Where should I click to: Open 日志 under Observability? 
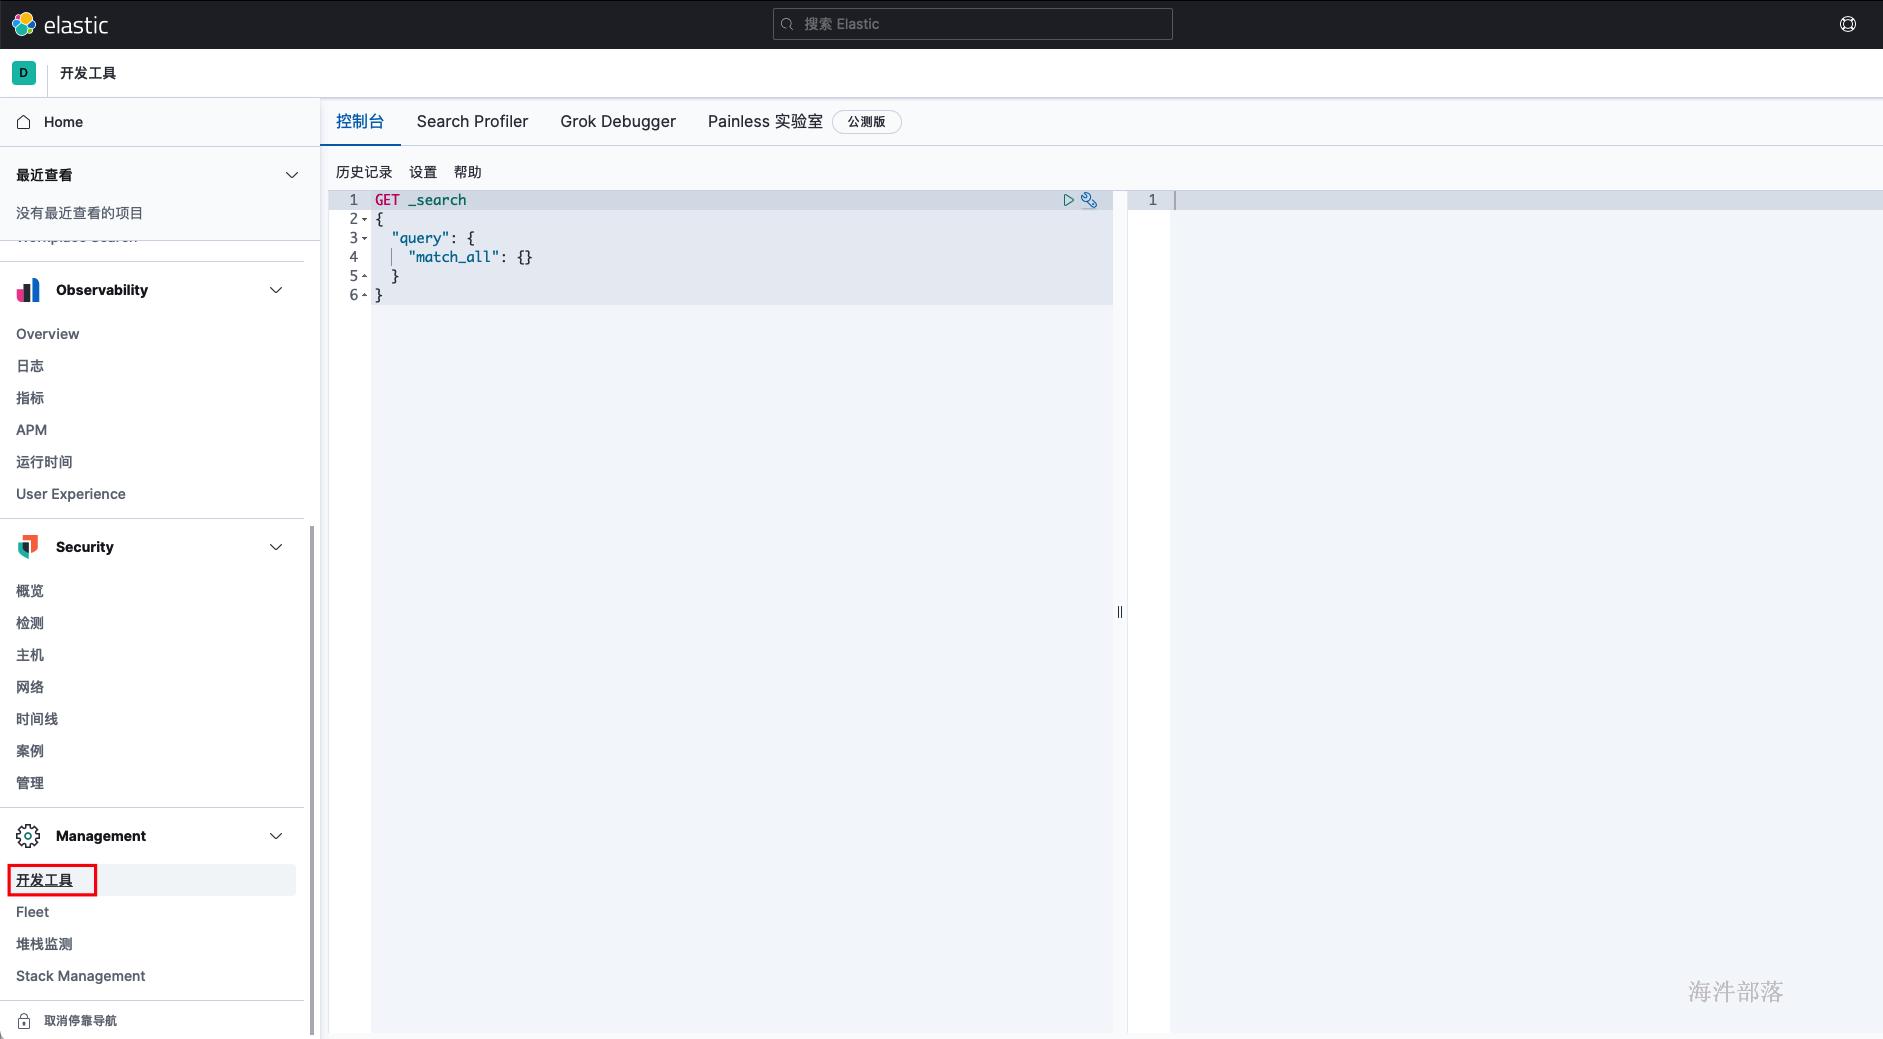tap(30, 366)
